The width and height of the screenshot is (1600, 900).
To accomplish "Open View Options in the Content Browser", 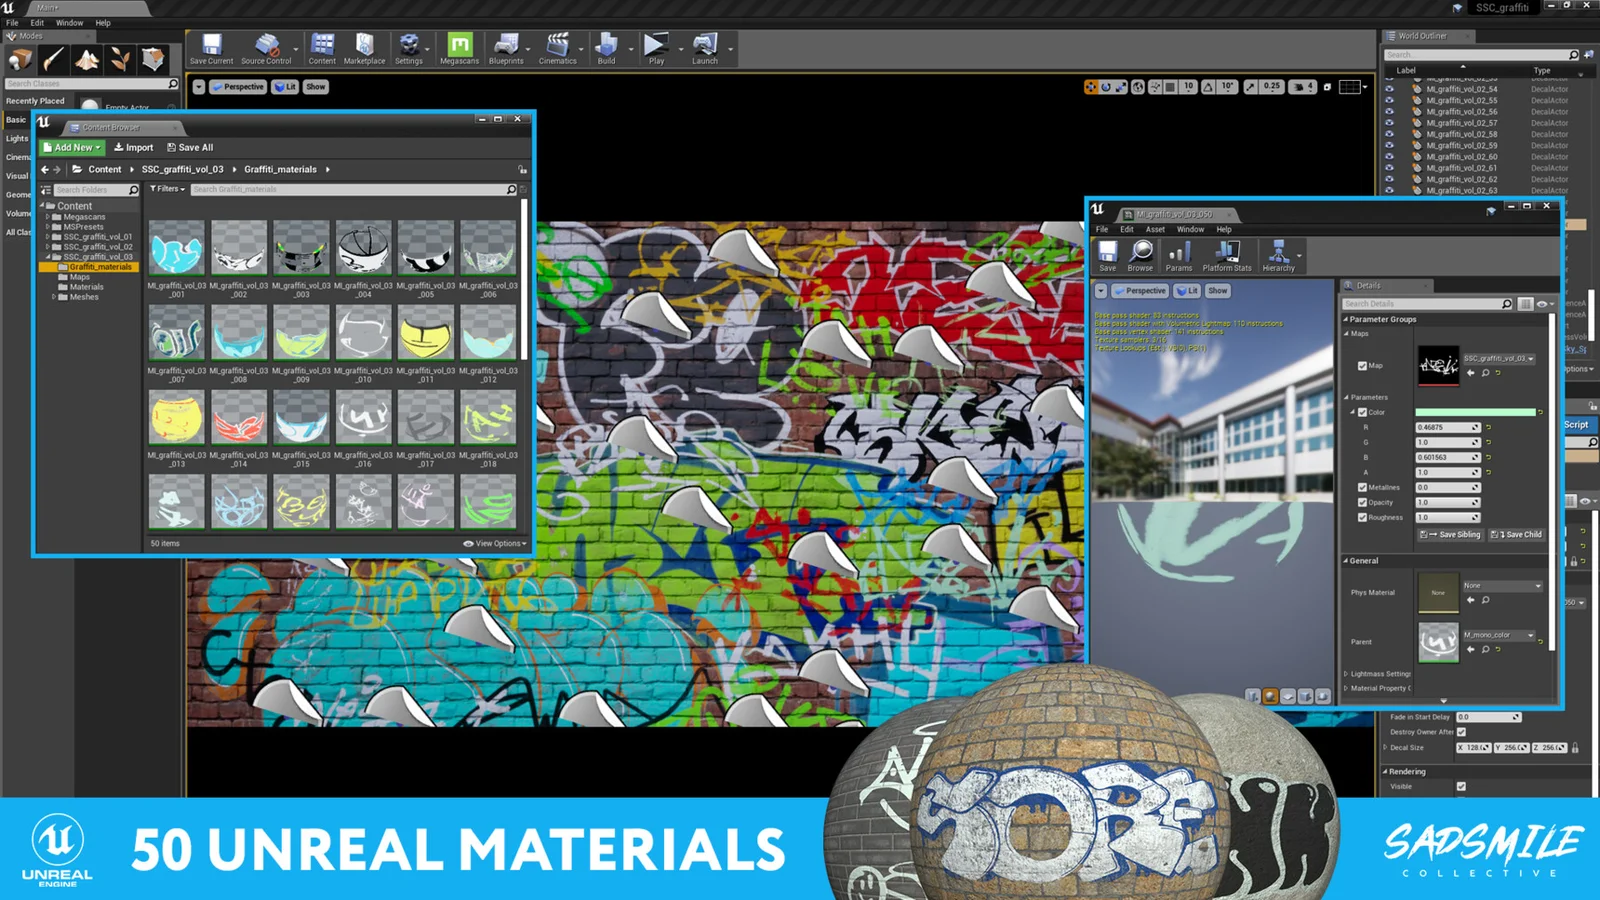I will coord(496,543).
